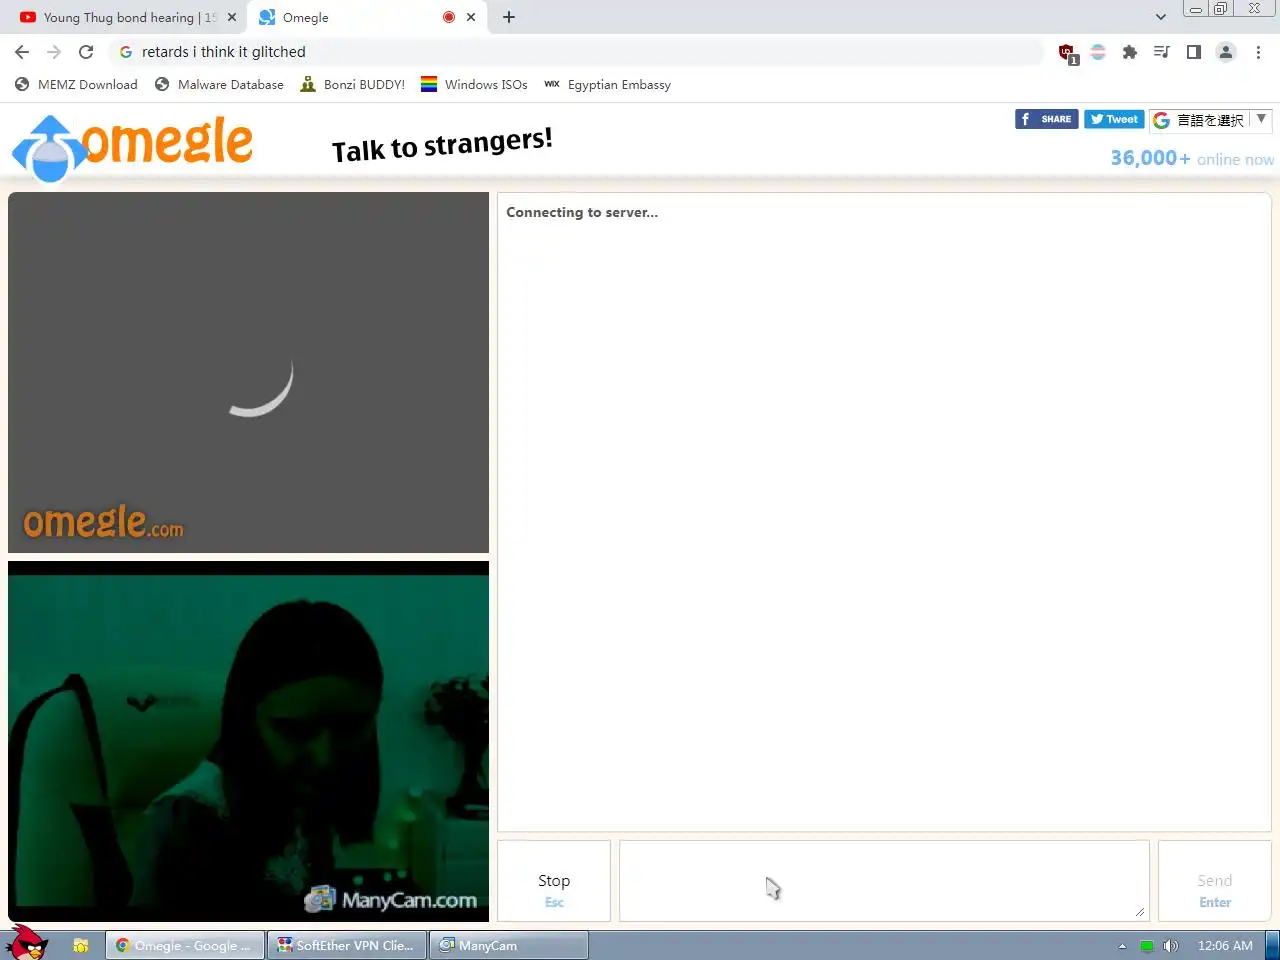Click the green network tray icon
Image resolution: width=1280 pixels, height=960 pixels.
coord(1147,946)
